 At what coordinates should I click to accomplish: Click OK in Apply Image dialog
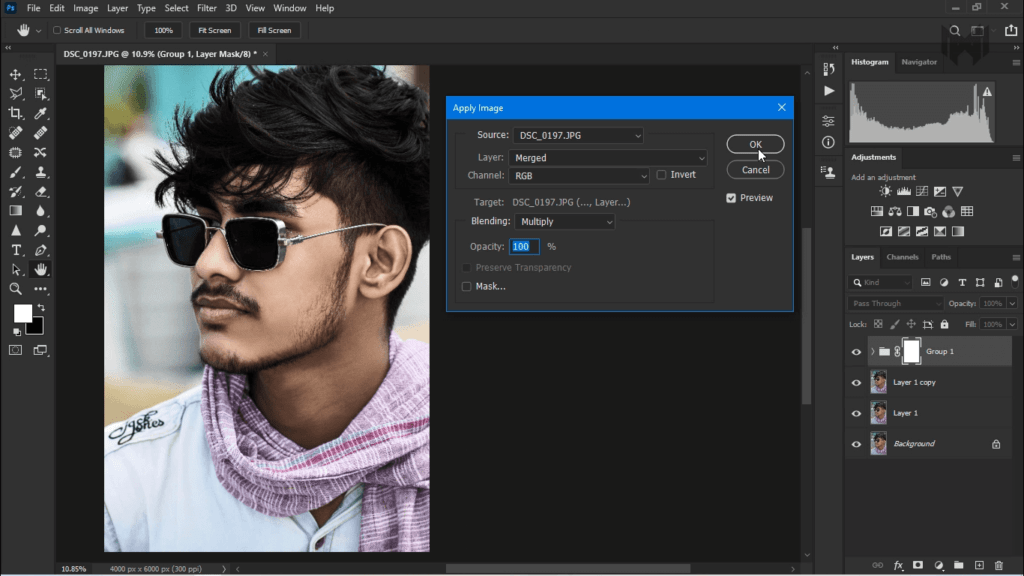(x=756, y=144)
